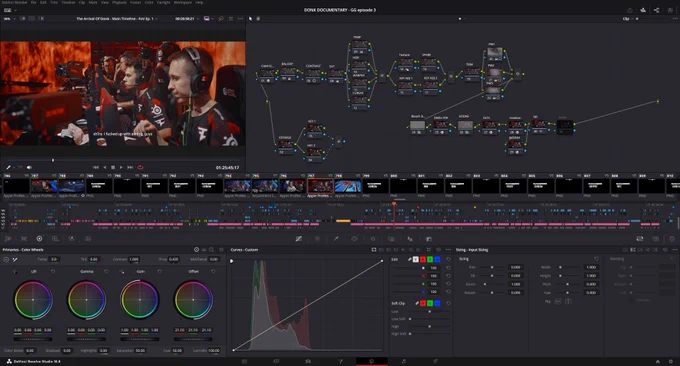
Task: Jump to first frame in viewer
Action: pyautogui.click(x=96, y=167)
